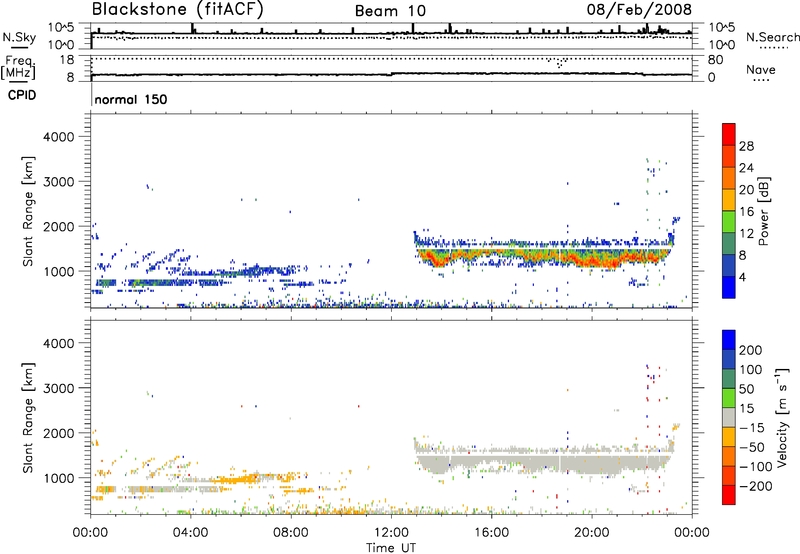
Task: Click the 04:00 time axis tick label
Action: click(190, 533)
